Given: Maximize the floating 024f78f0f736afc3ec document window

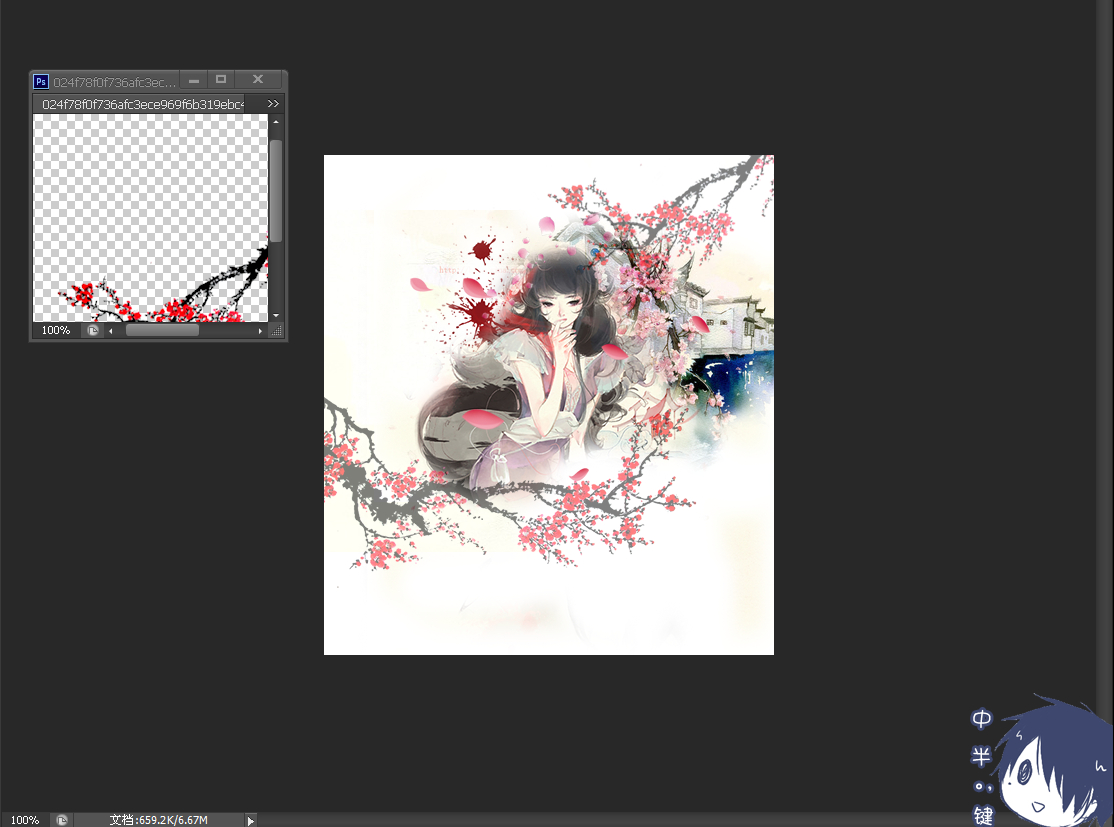Looking at the screenshot, I should (x=221, y=80).
